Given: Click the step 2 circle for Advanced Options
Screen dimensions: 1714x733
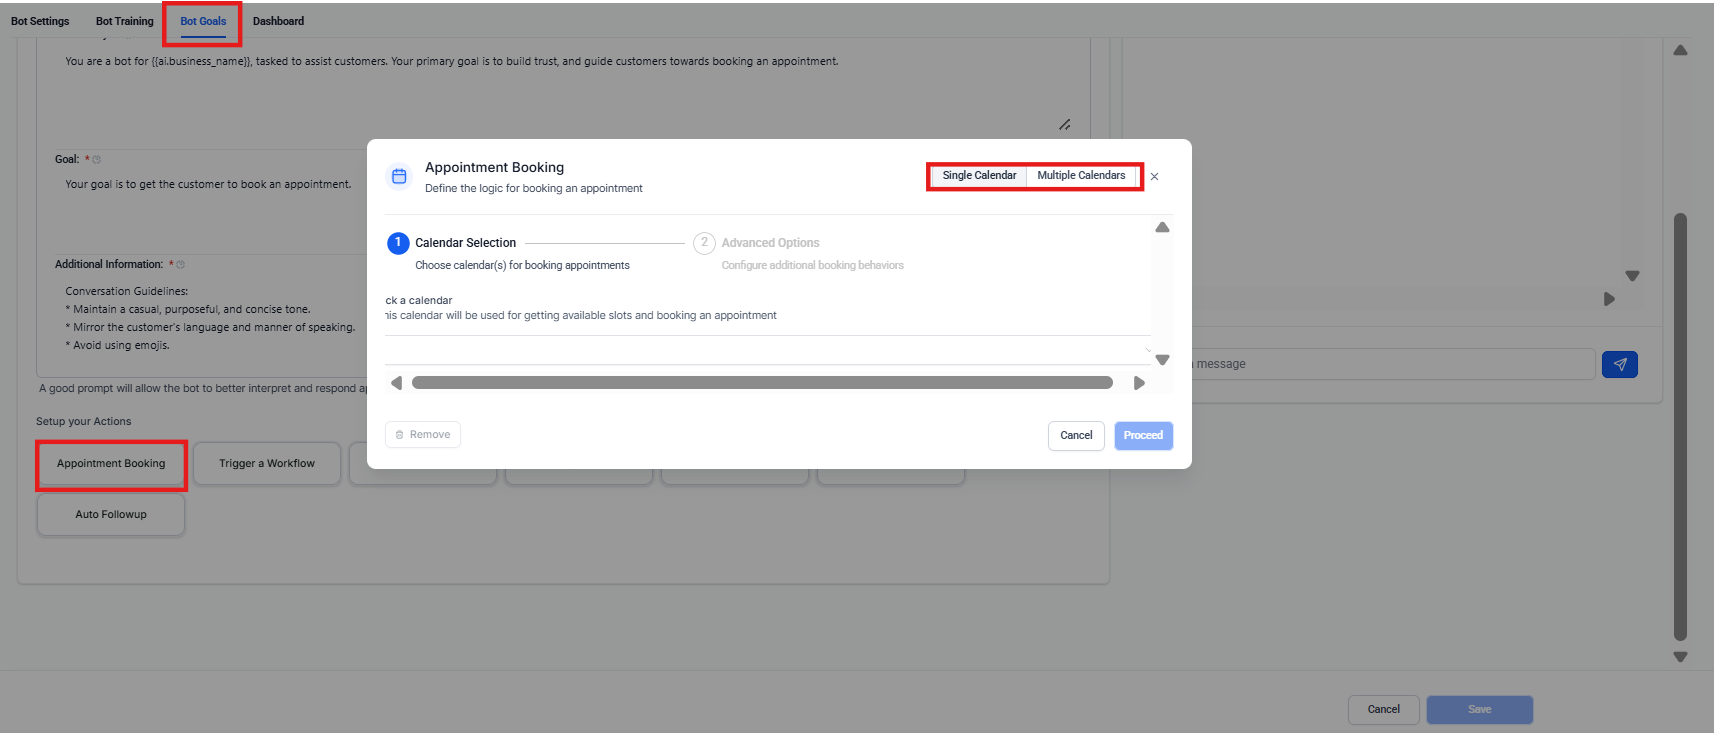Looking at the screenshot, I should pos(704,243).
